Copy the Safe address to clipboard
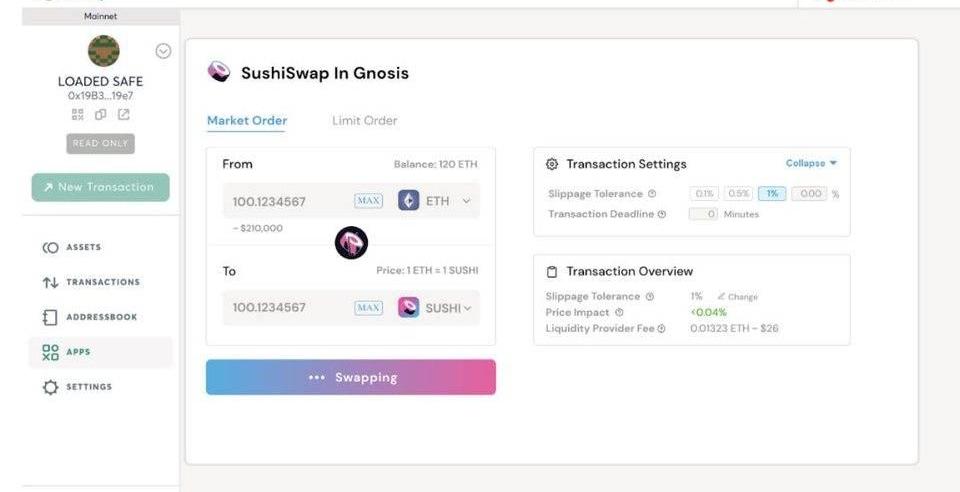 tap(100, 115)
